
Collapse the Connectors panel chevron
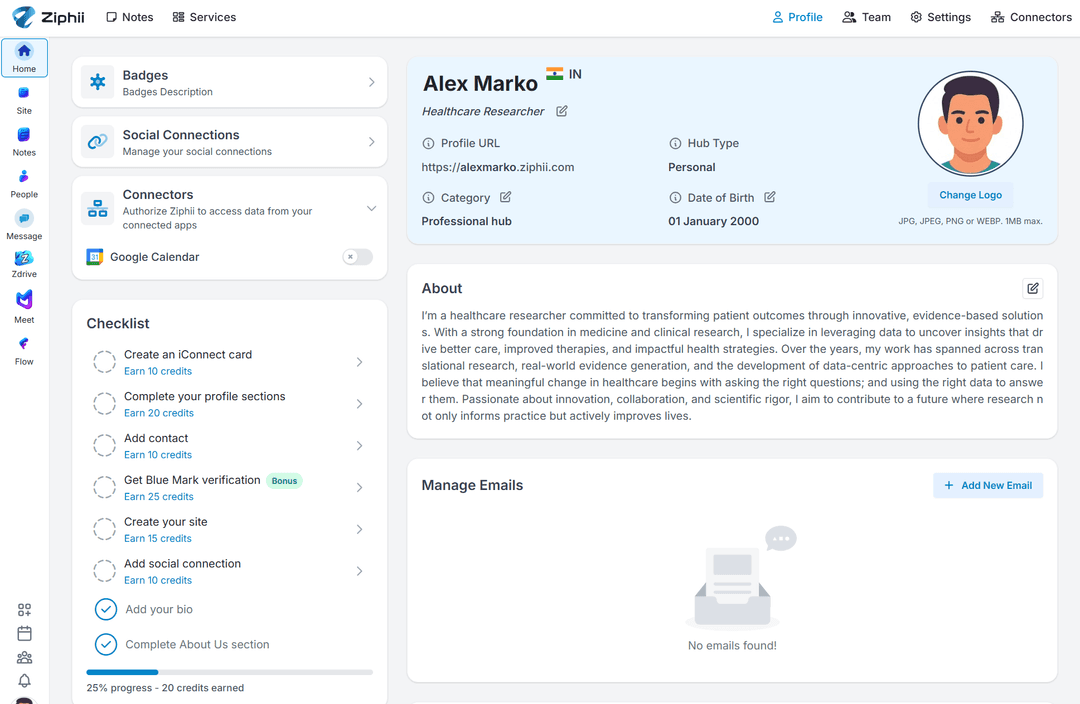tap(371, 209)
